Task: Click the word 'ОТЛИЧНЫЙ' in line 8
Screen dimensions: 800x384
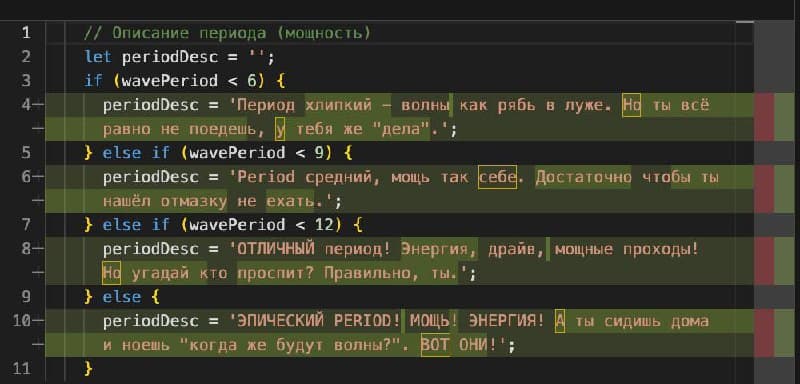Action: (276, 249)
